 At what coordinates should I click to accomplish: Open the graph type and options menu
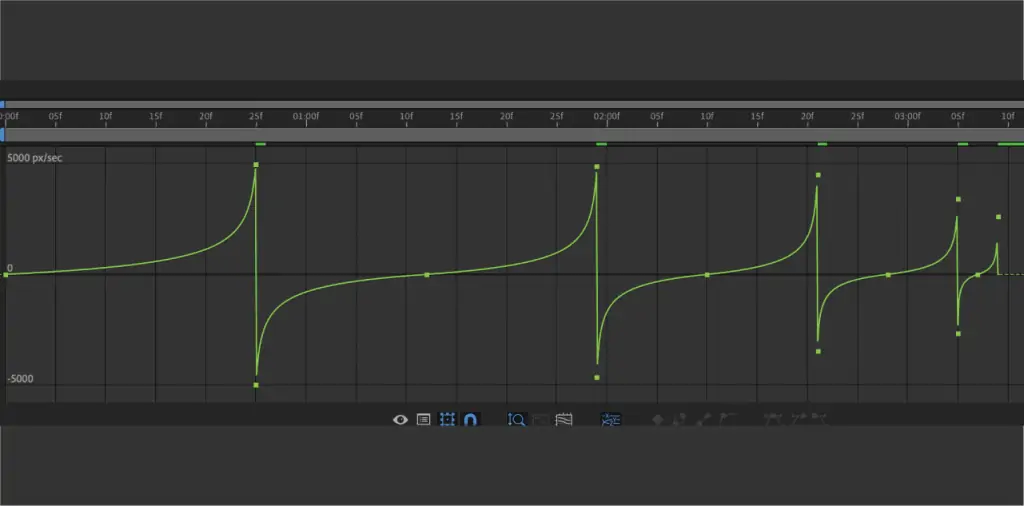(423, 420)
